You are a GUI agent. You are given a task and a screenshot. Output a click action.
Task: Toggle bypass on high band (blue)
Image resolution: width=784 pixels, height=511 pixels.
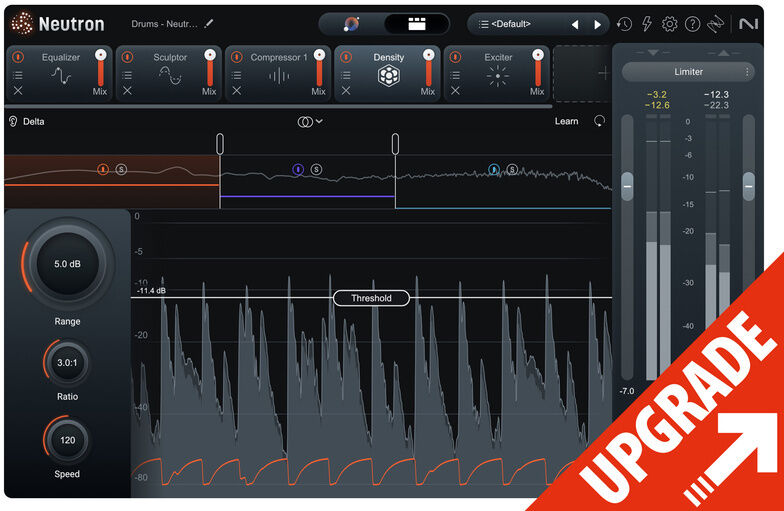point(494,170)
